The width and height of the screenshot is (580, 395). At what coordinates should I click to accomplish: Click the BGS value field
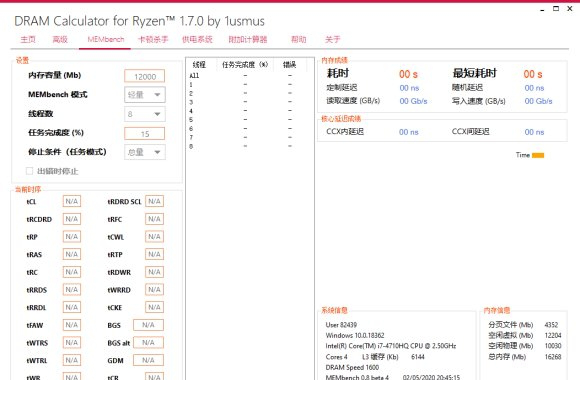pyautogui.click(x=148, y=325)
